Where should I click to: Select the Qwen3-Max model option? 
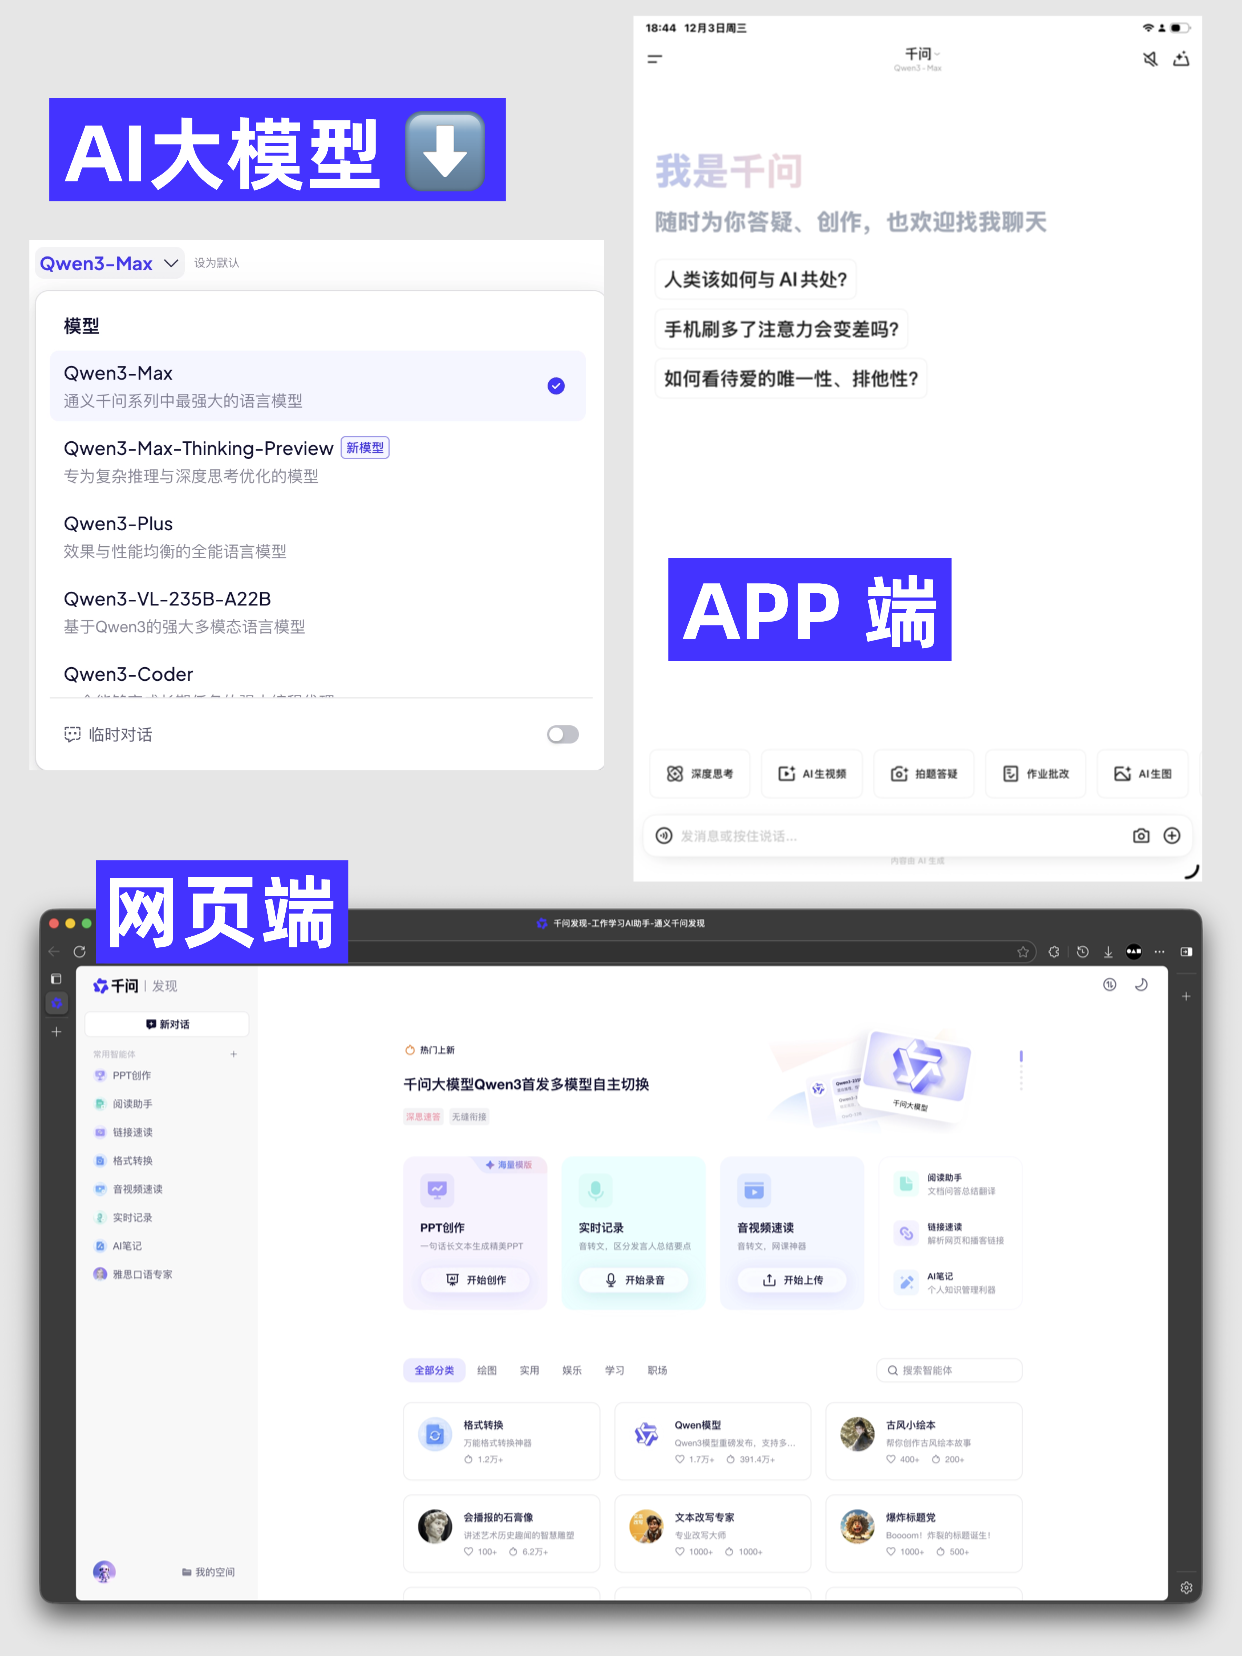tap(317, 386)
